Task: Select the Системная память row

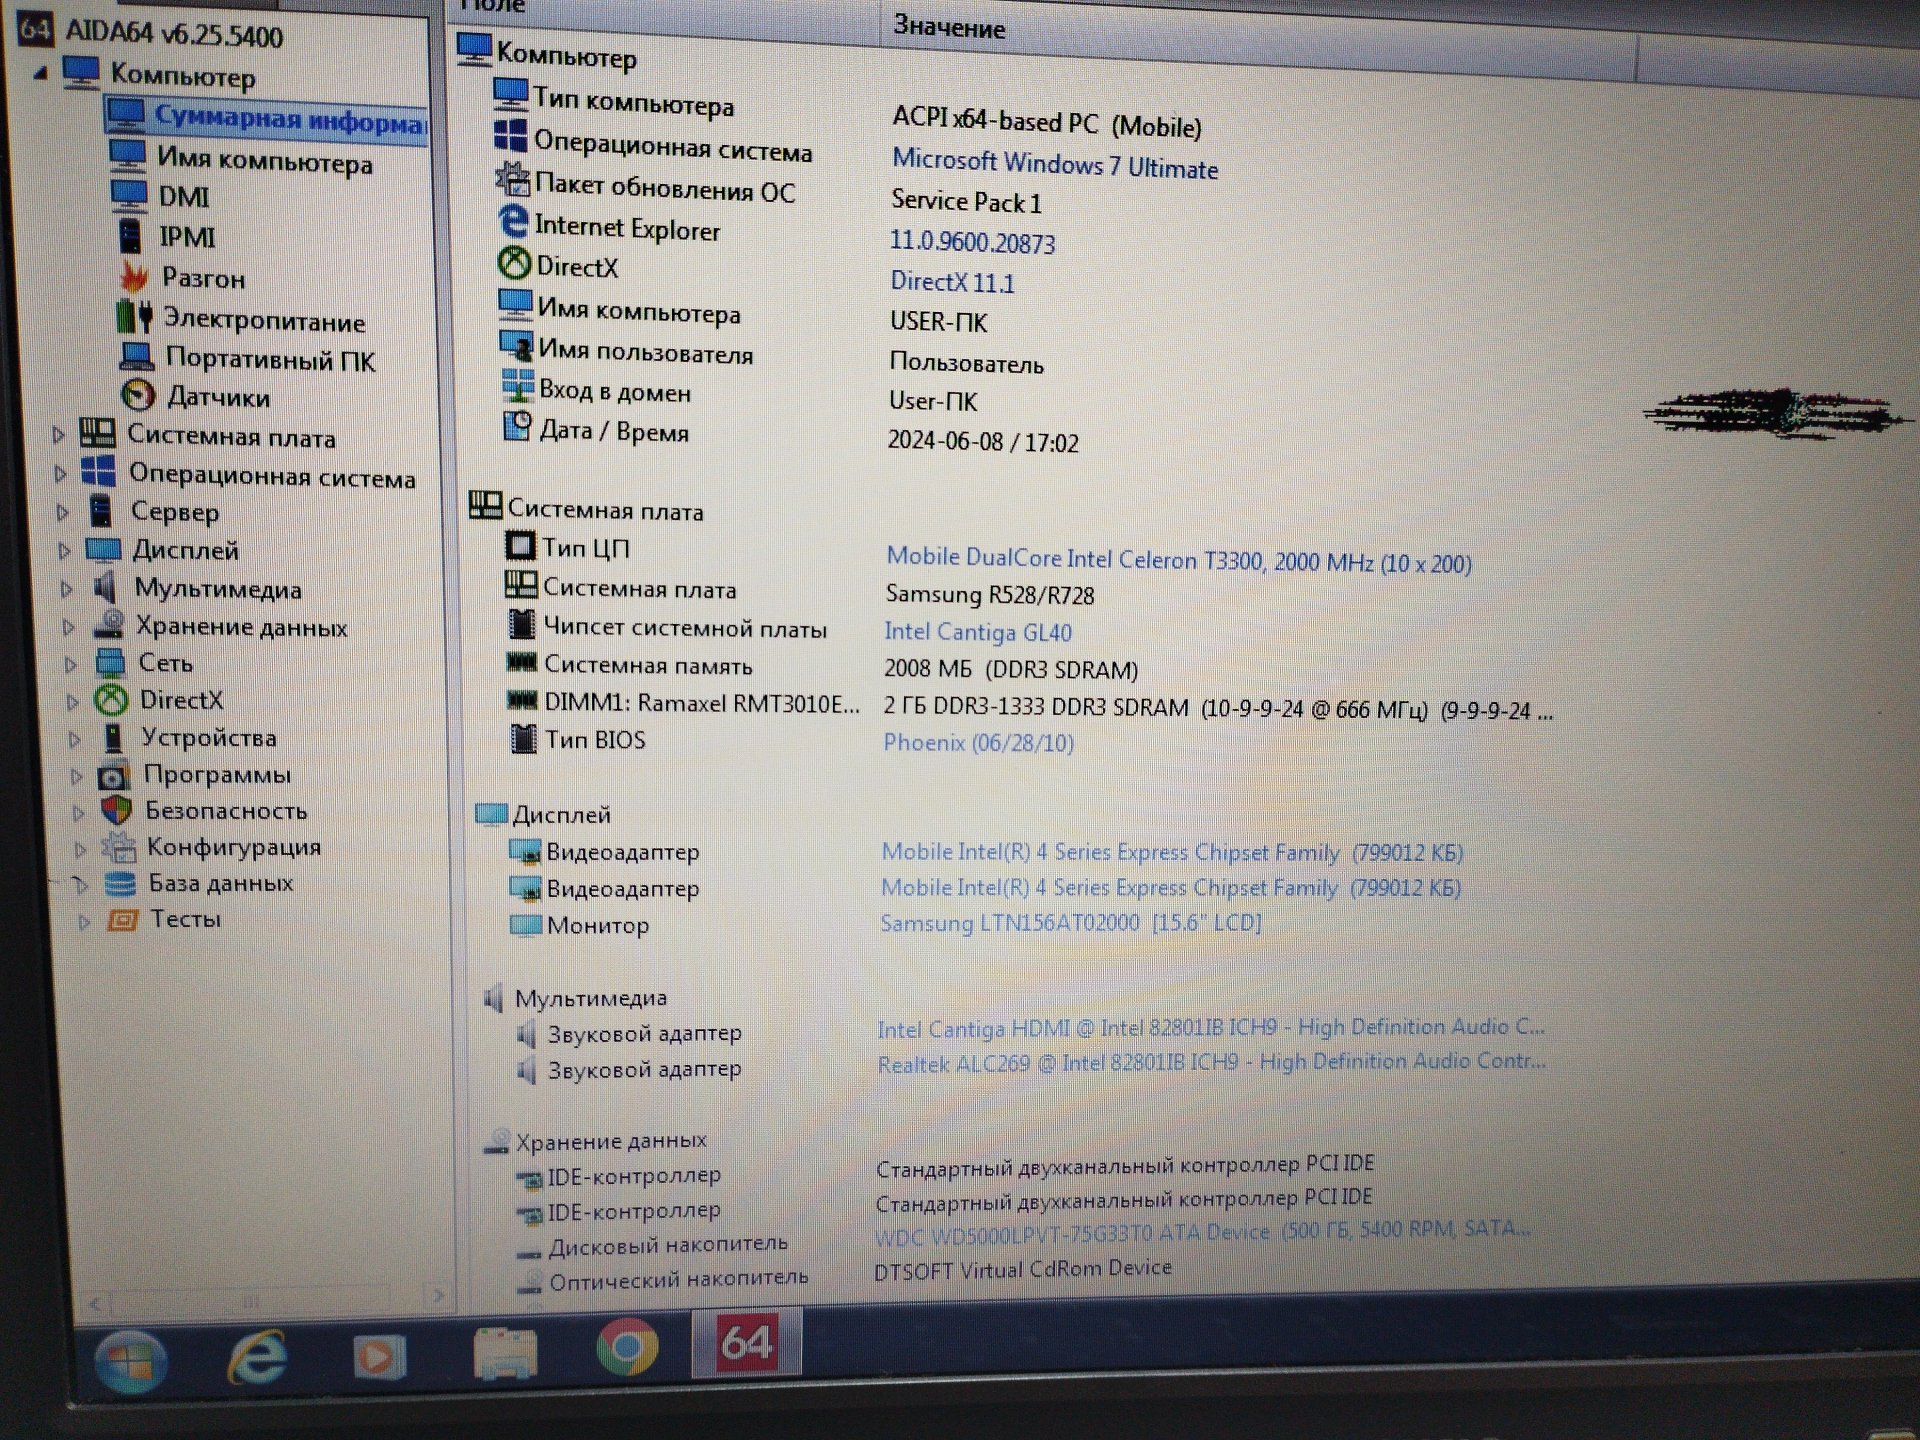Action: (822, 667)
